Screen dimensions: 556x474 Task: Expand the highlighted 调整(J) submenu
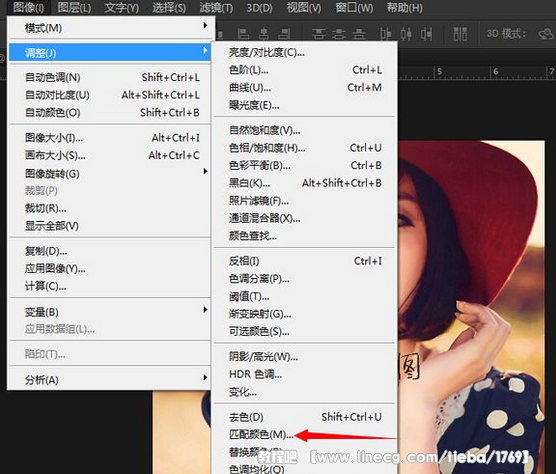pos(109,52)
